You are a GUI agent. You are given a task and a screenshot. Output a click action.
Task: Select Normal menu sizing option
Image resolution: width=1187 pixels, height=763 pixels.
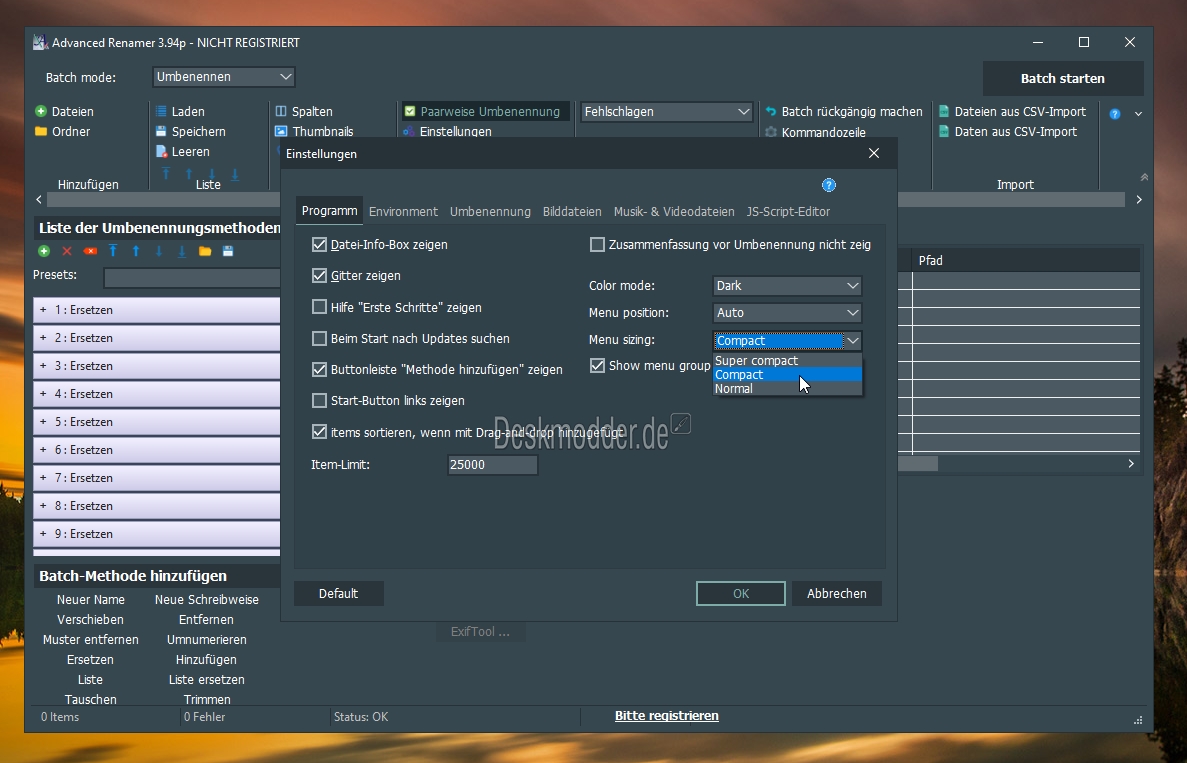[x=787, y=388]
